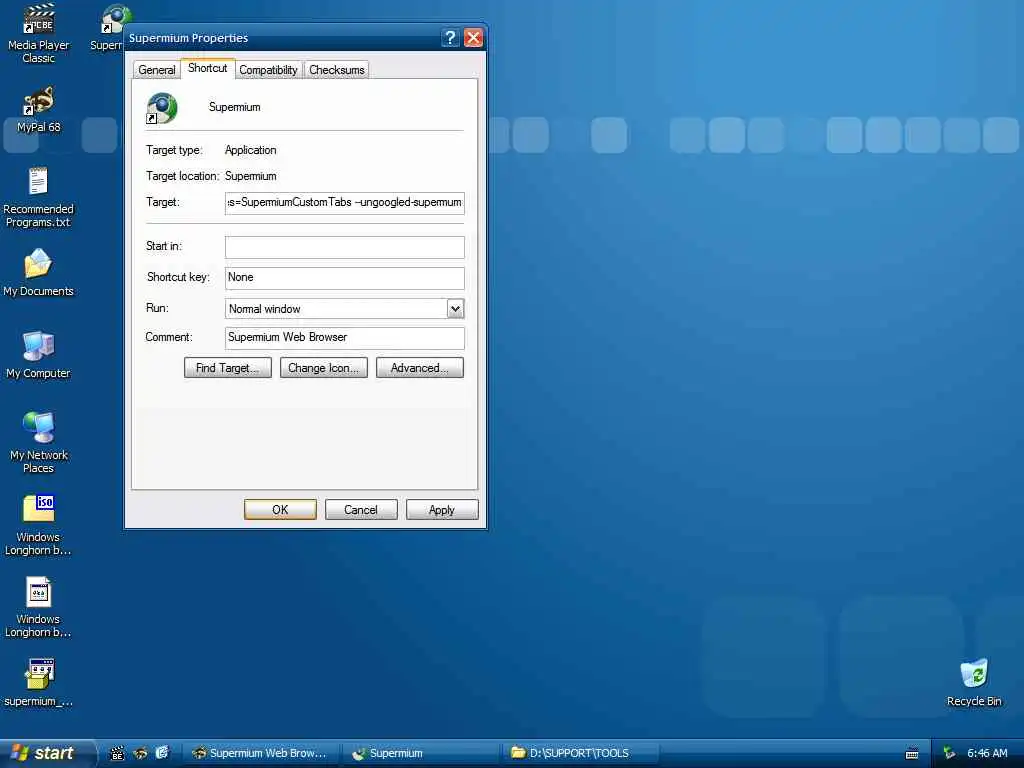Image resolution: width=1024 pixels, height=768 pixels.
Task: Click the Target input field
Action: click(345, 203)
